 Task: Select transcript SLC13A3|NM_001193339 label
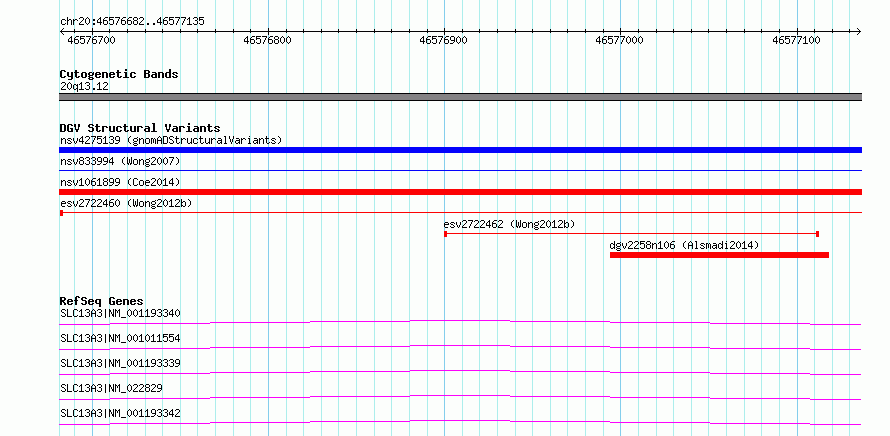(120, 363)
